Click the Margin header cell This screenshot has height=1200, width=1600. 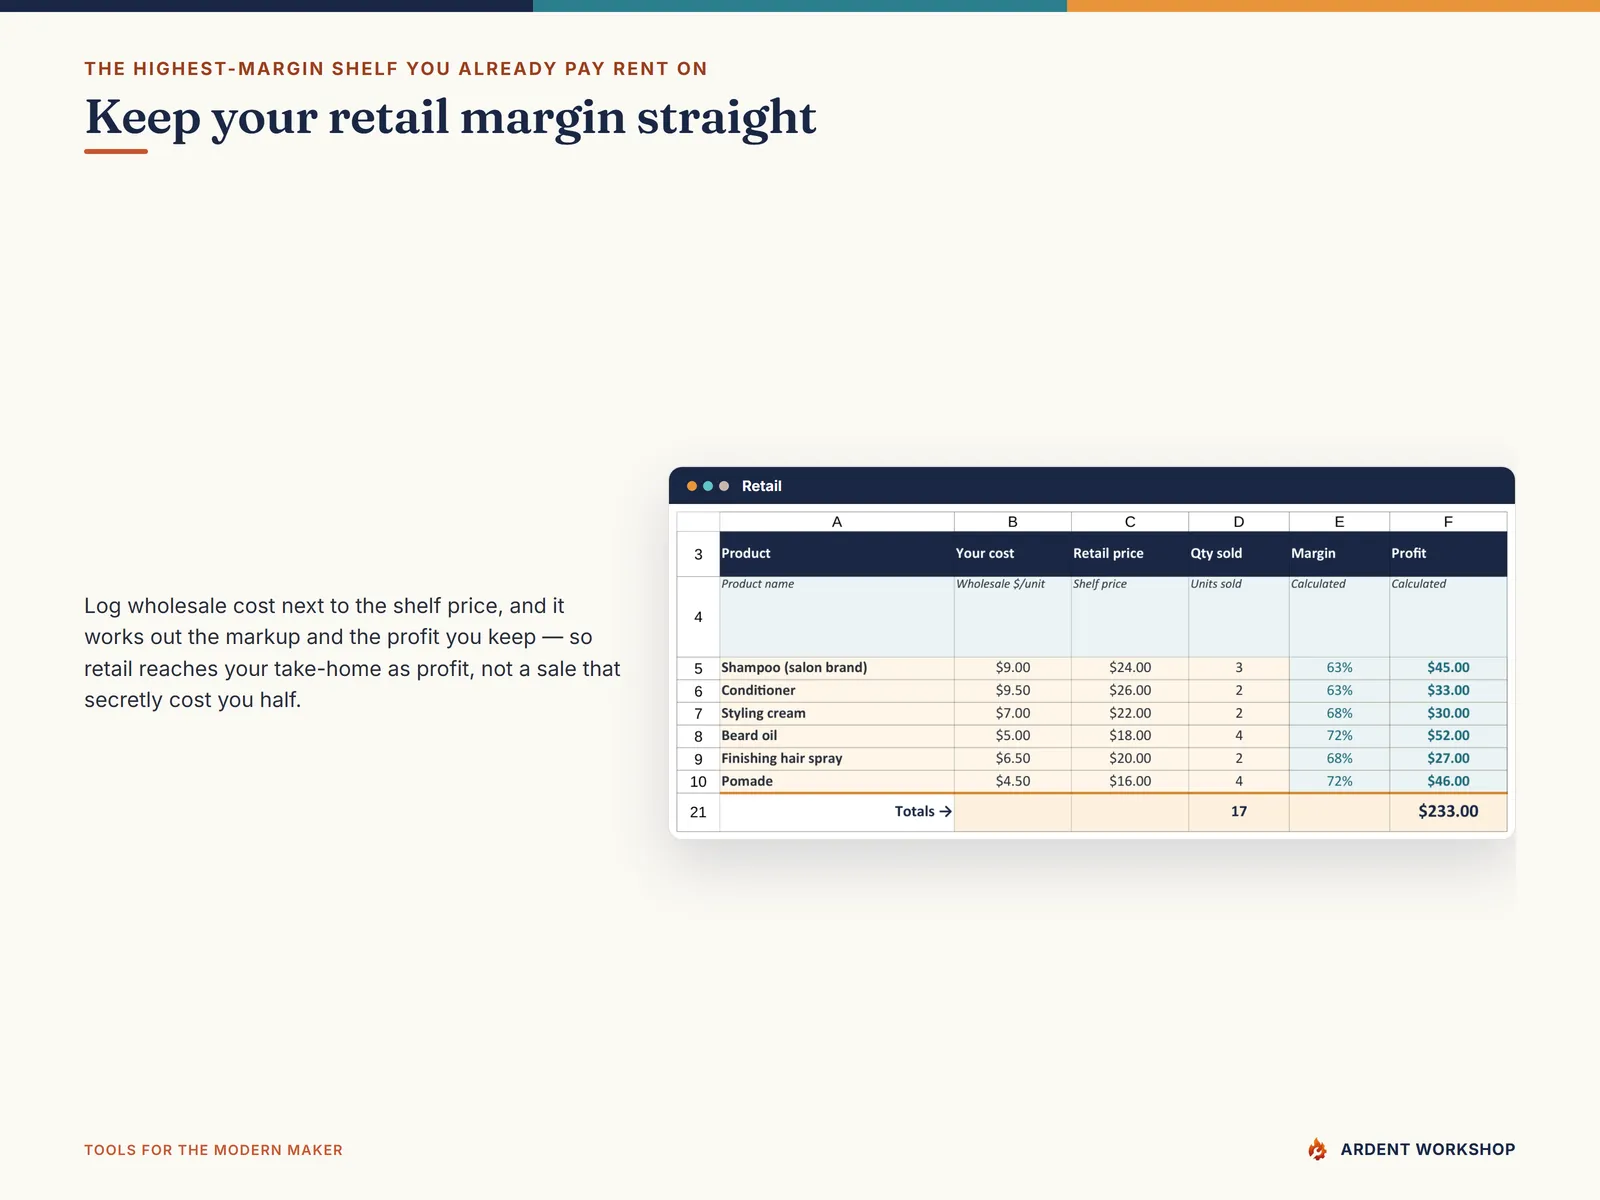click(1340, 554)
